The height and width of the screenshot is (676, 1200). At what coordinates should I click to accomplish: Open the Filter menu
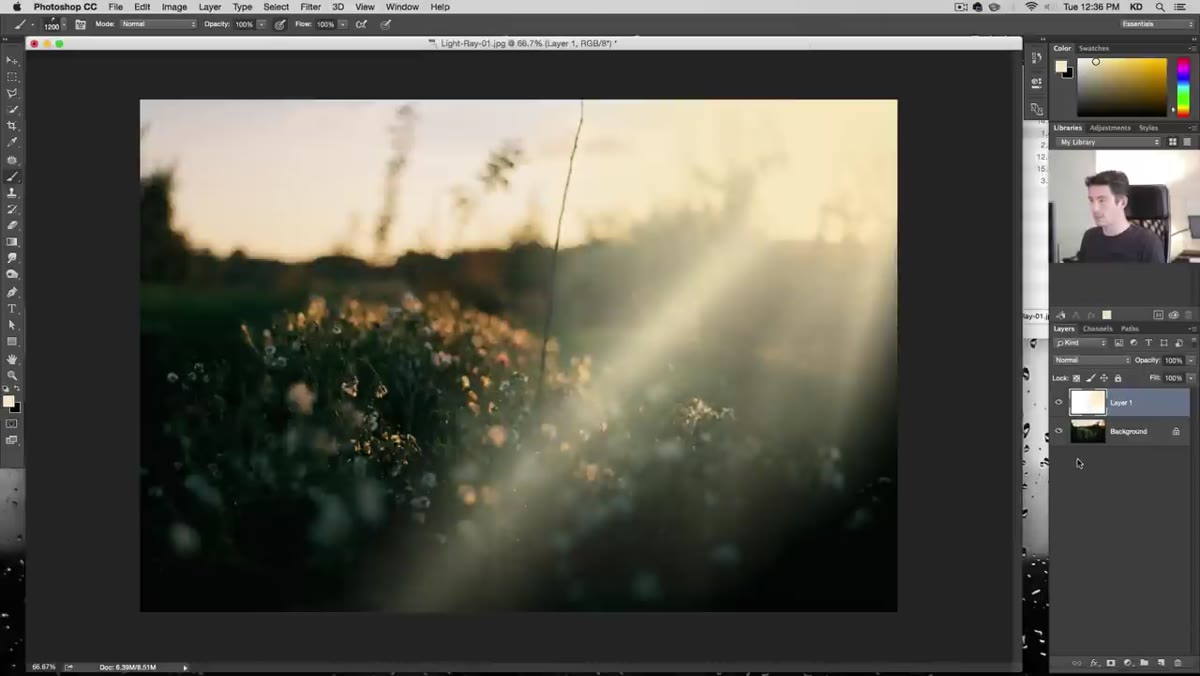pos(311,7)
